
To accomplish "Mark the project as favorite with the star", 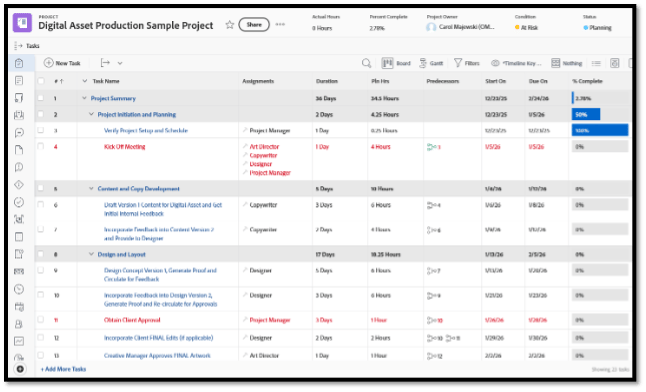I will [229, 25].
